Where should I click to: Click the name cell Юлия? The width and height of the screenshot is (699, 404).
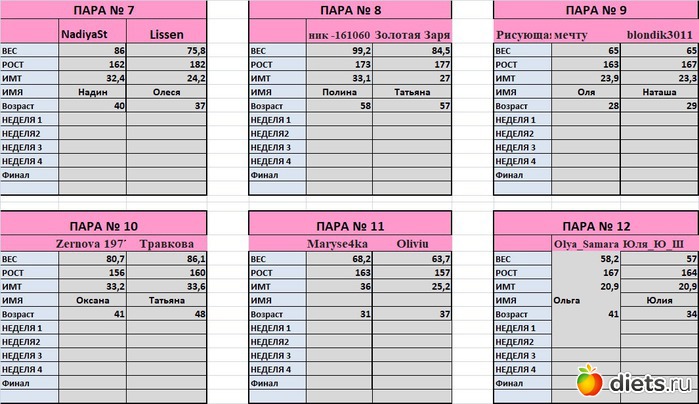click(x=654, y=299)
